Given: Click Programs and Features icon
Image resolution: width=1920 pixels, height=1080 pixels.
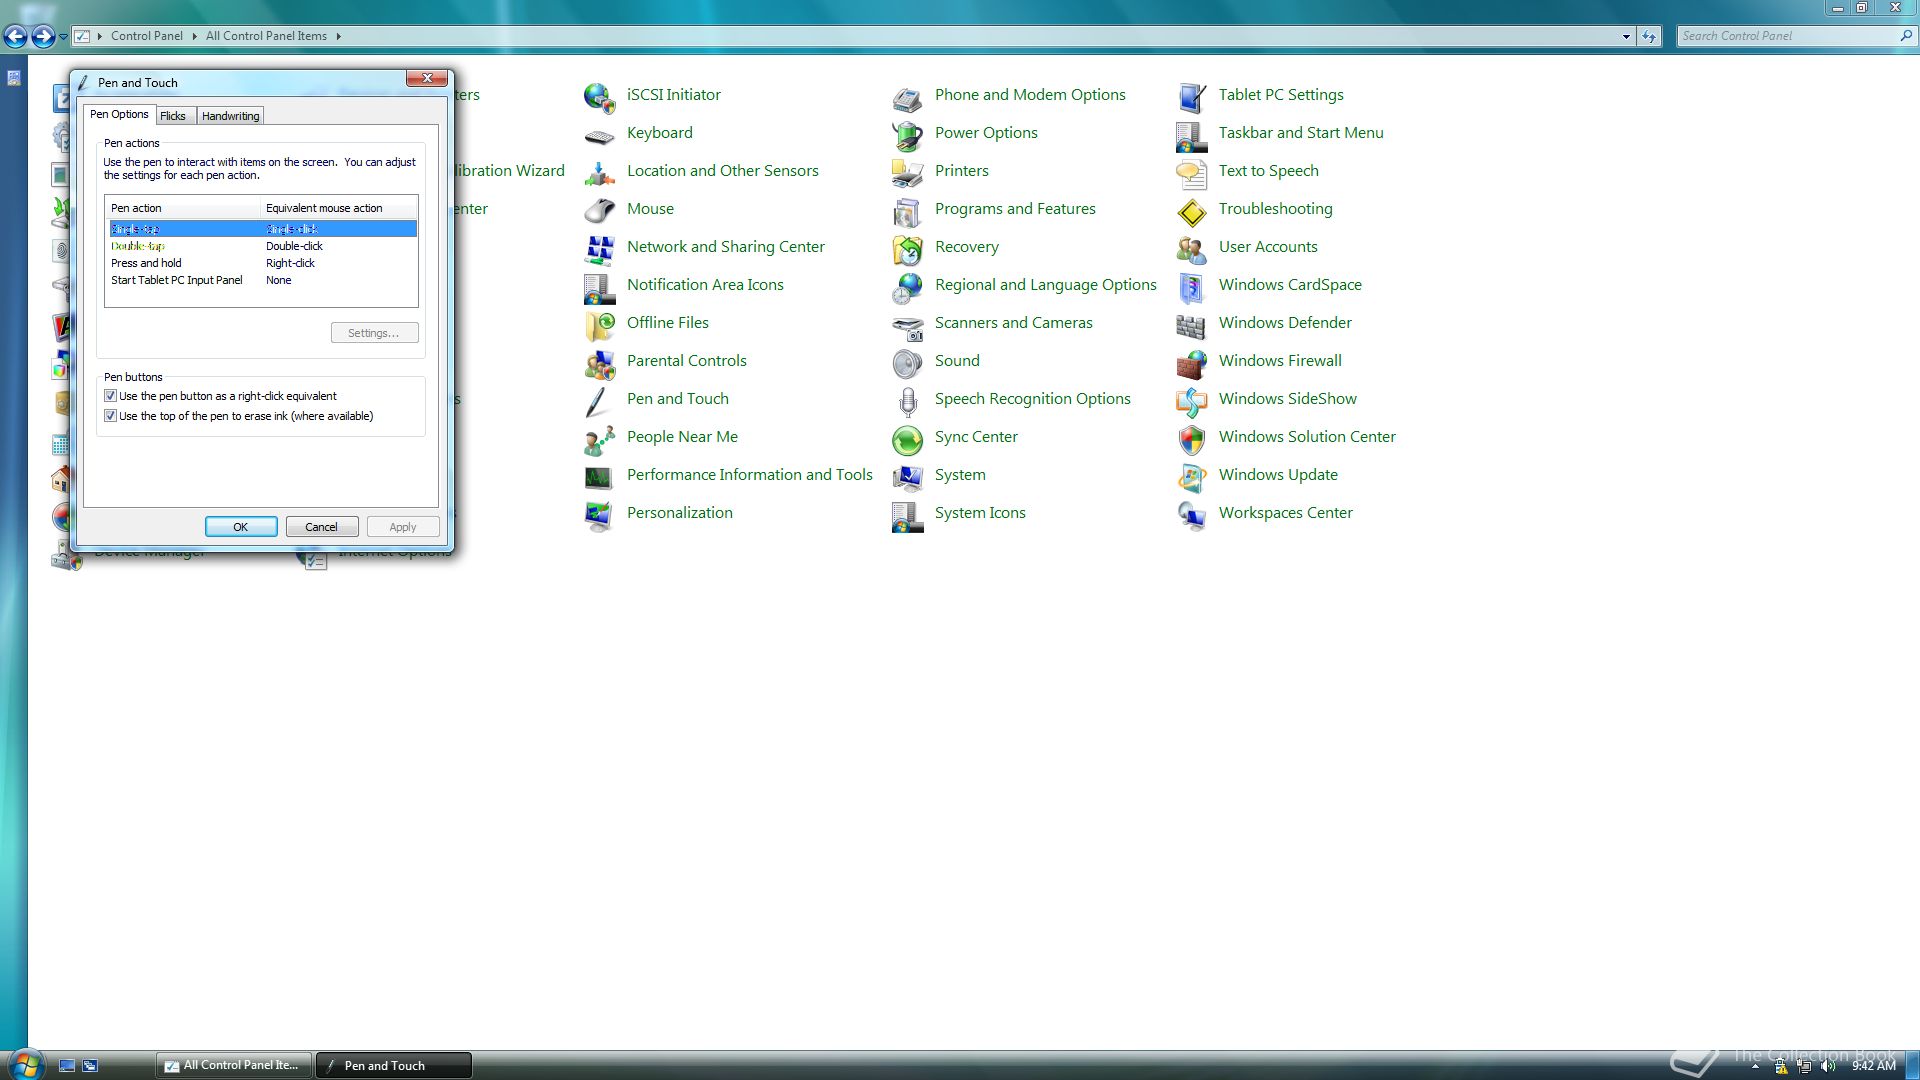Looking at the screenshot, I should (x=907, y=211).
